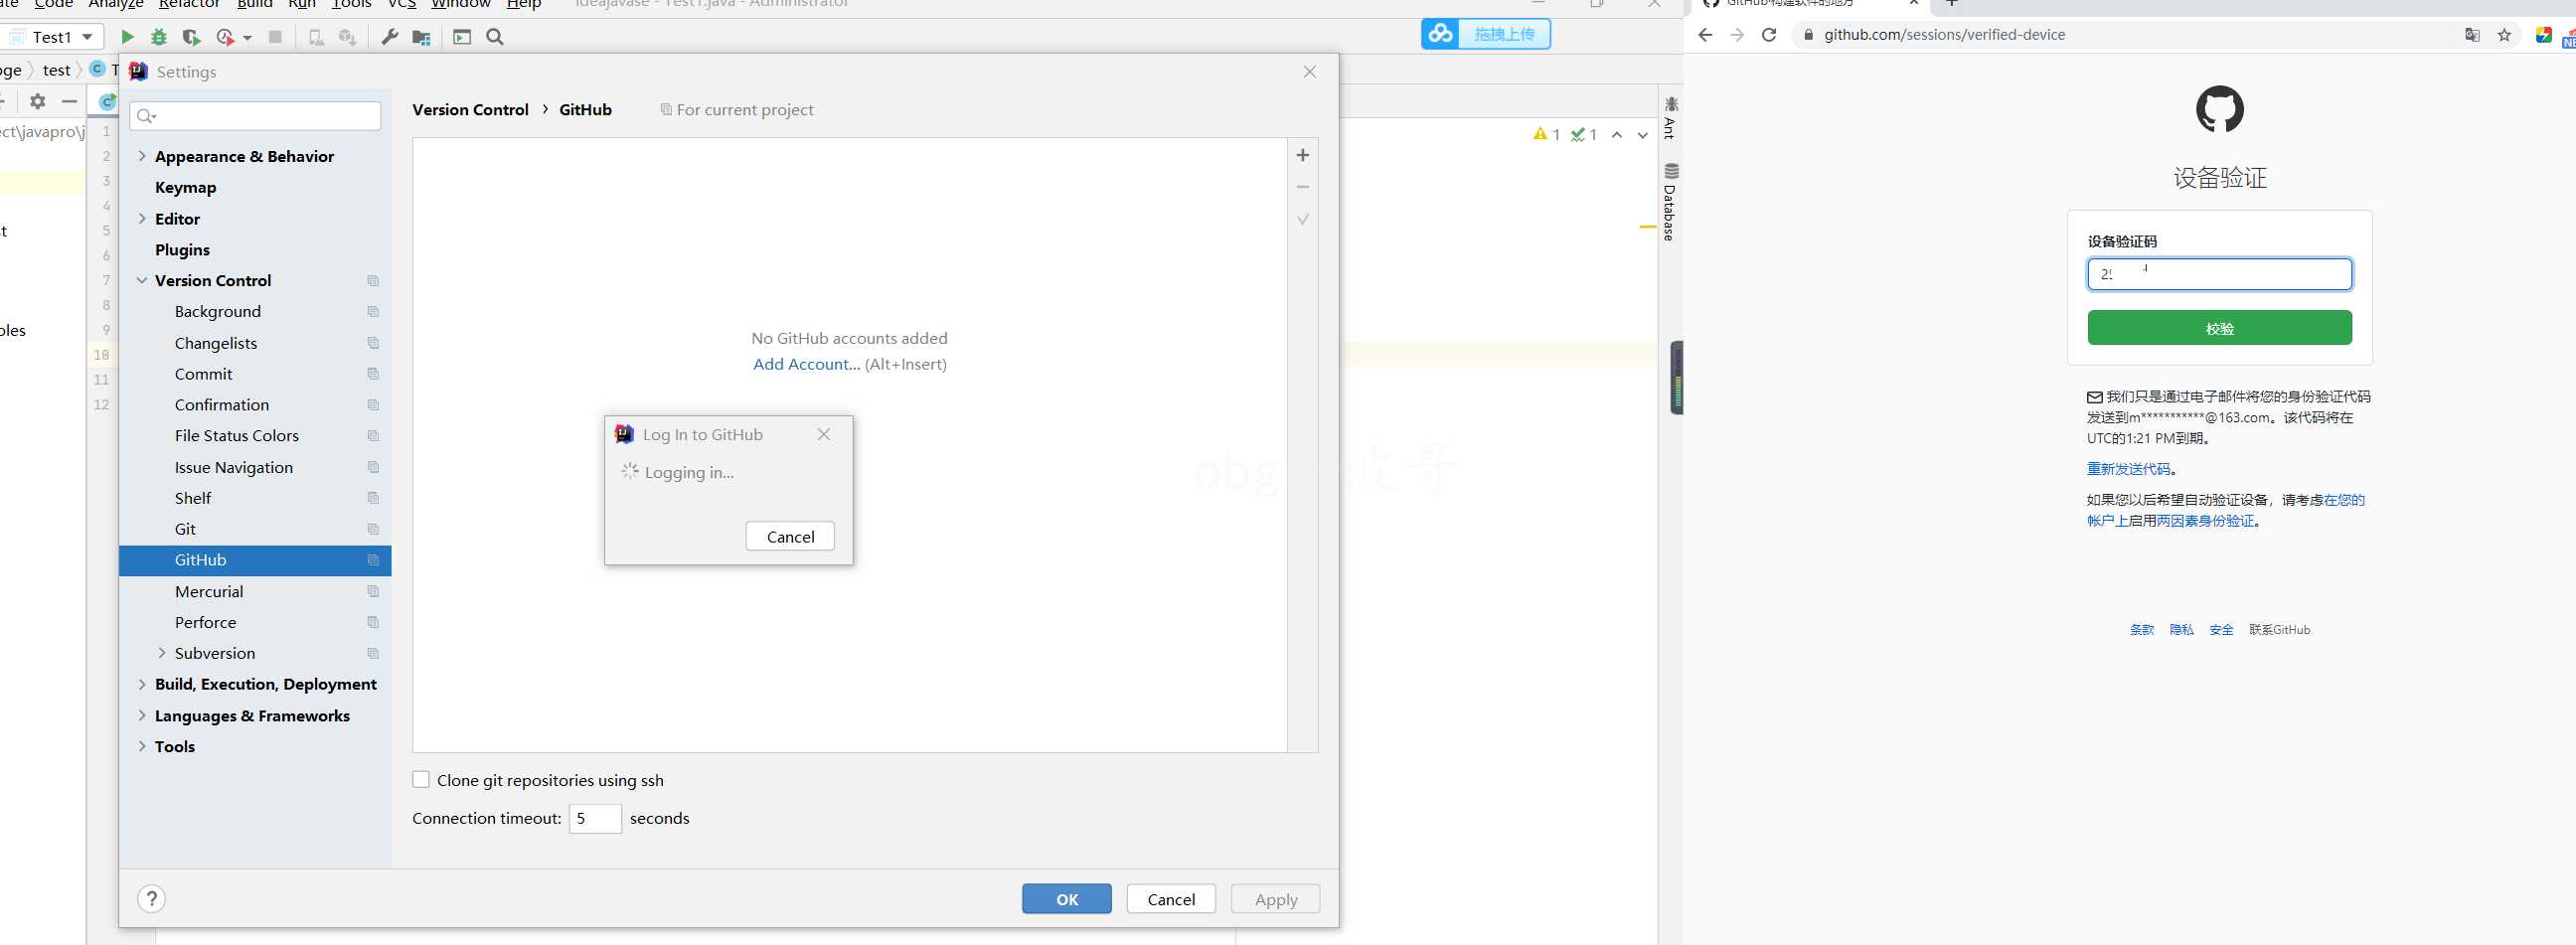Click the 重新发送代码 resend code link
This screenshot has width=2576, height=945.
[x=2128, y=469]
